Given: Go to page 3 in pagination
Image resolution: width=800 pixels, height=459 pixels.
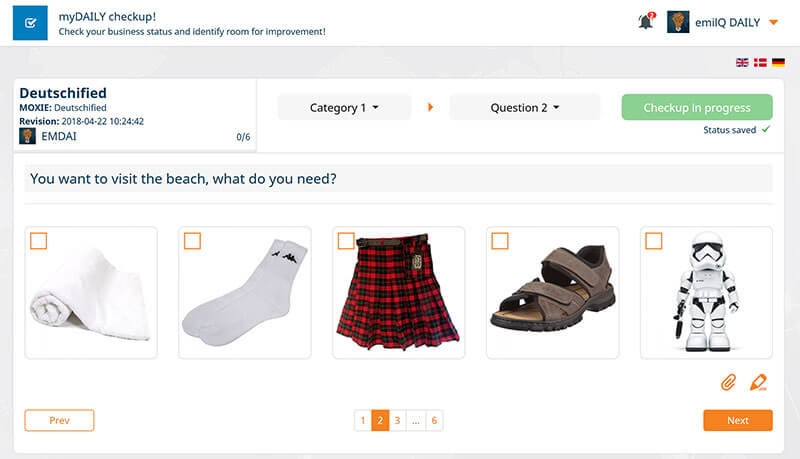Looking at the screenshot, I should (x=397, y=421).
